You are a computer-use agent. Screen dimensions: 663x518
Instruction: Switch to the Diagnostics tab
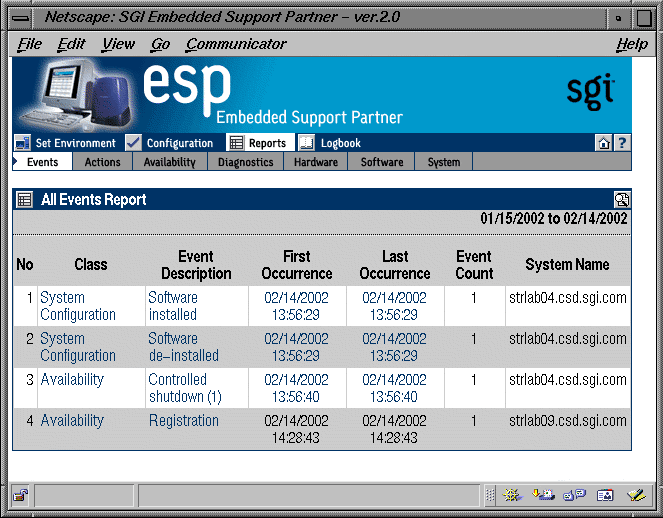point(245,162)
